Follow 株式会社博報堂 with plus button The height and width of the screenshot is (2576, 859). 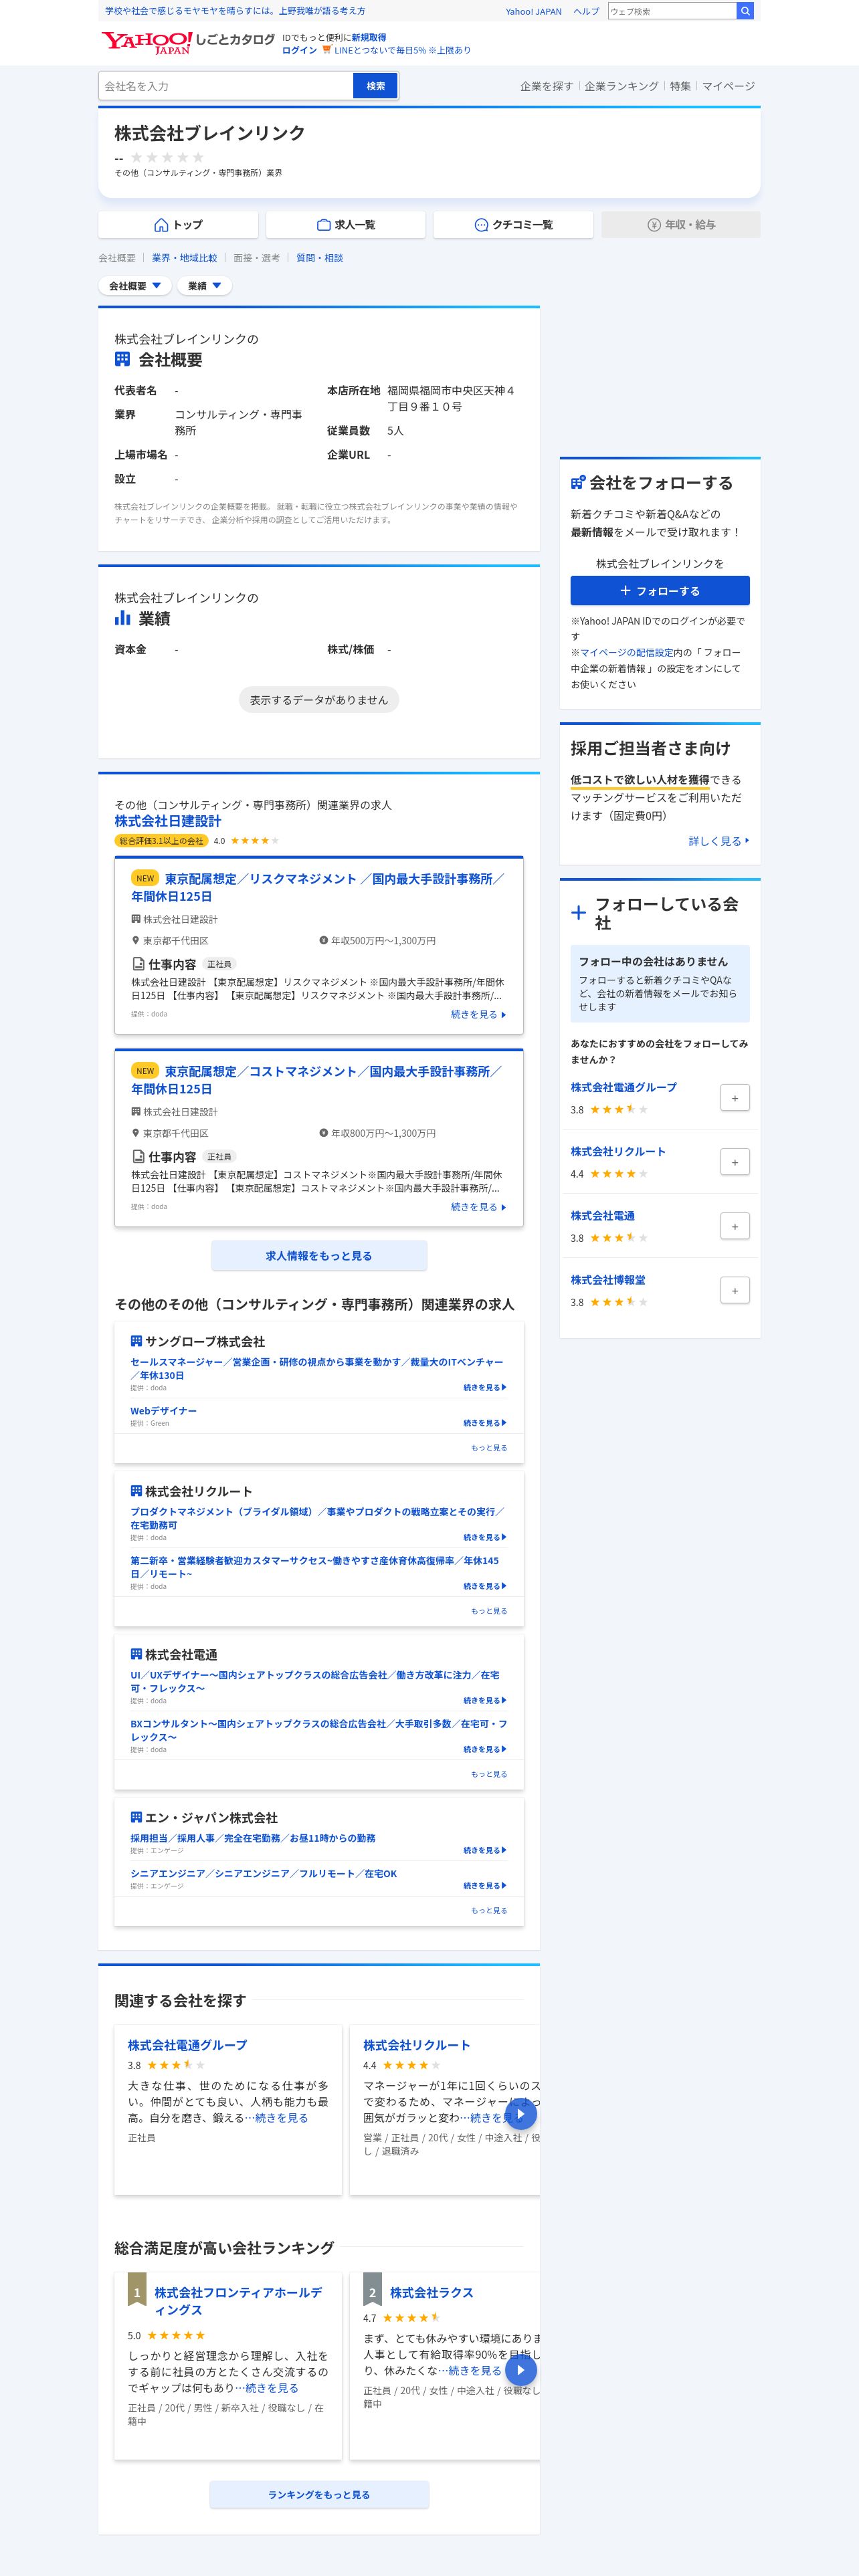coord(735,1290)
